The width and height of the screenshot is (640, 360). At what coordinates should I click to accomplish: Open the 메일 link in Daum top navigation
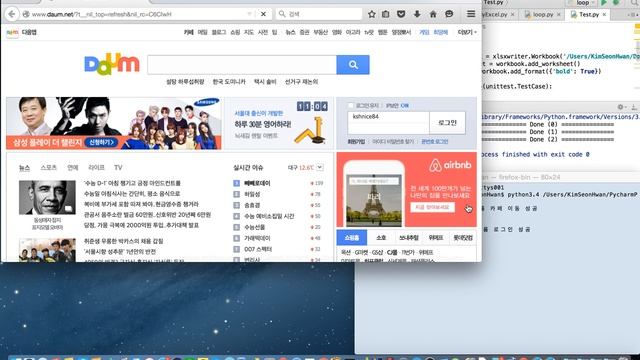point(202,32)
